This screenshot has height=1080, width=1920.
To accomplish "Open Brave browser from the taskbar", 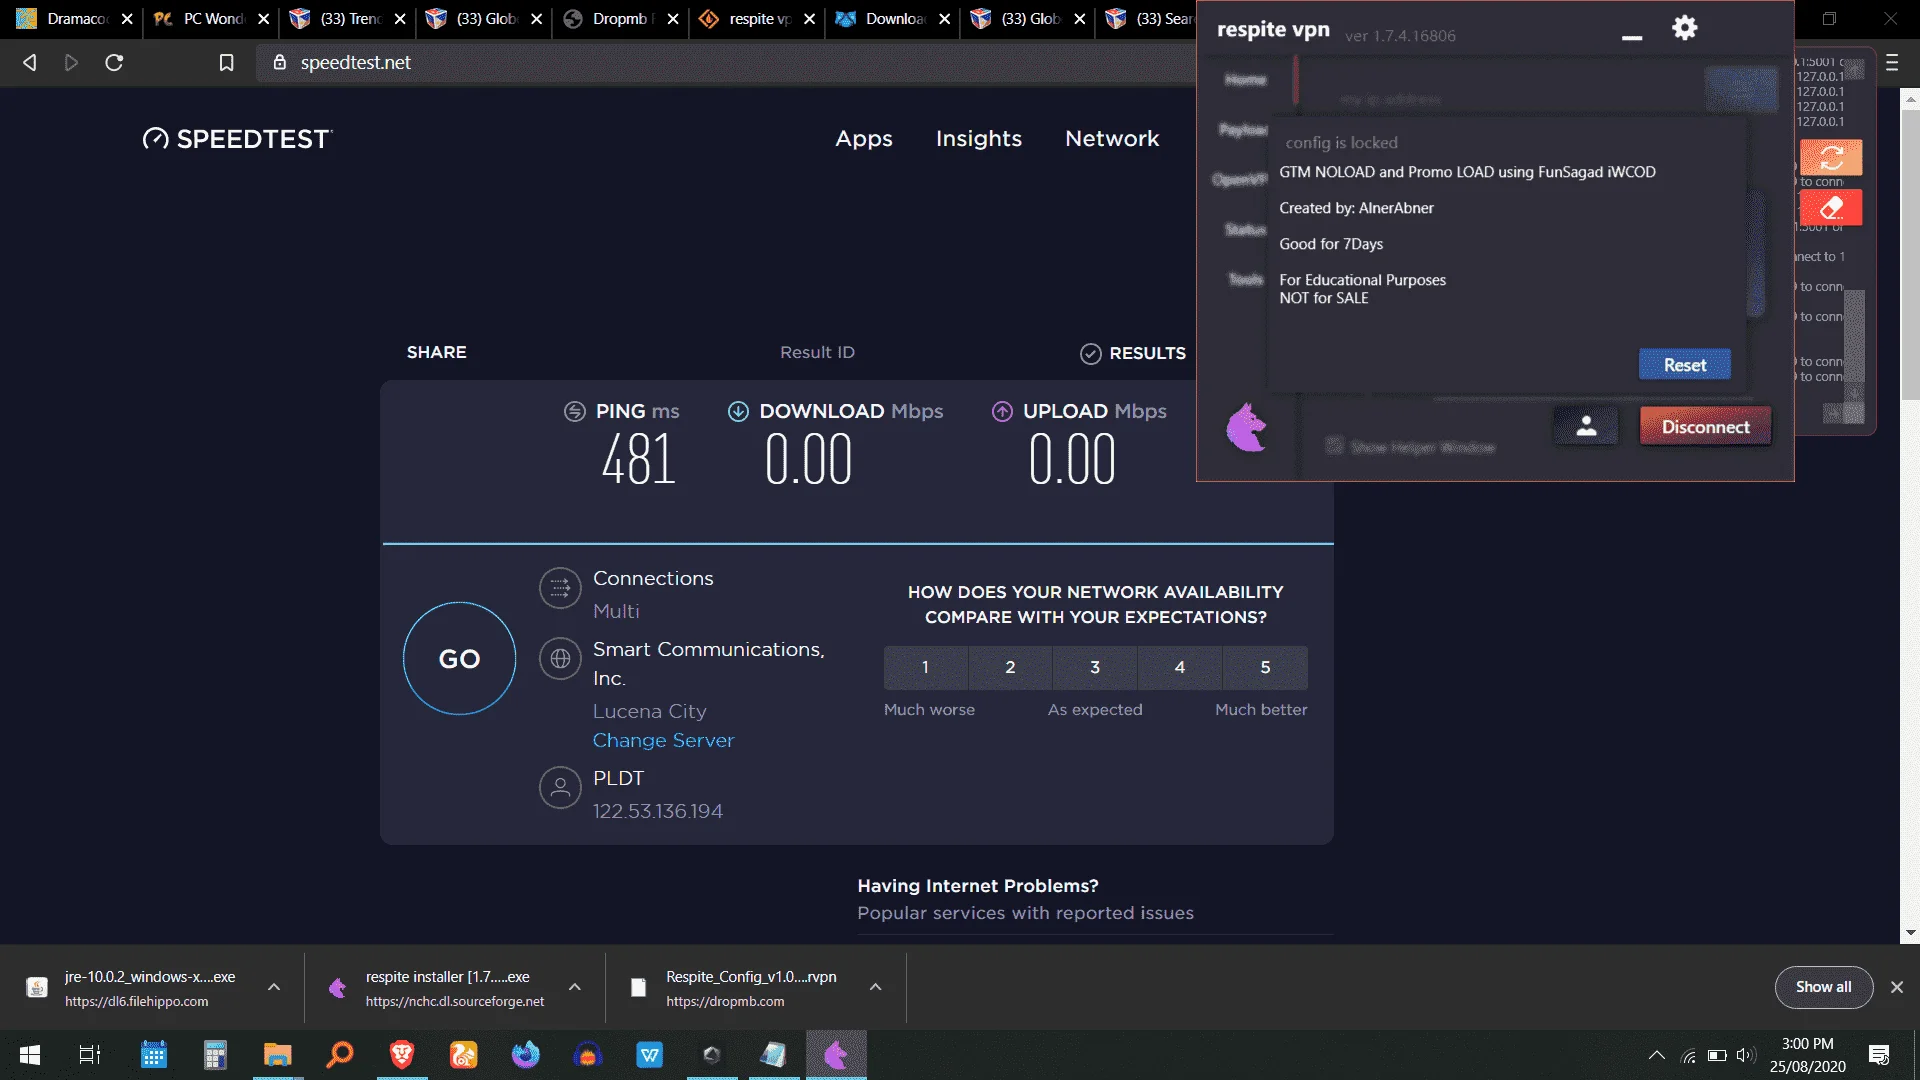I will click(402, 1054).
